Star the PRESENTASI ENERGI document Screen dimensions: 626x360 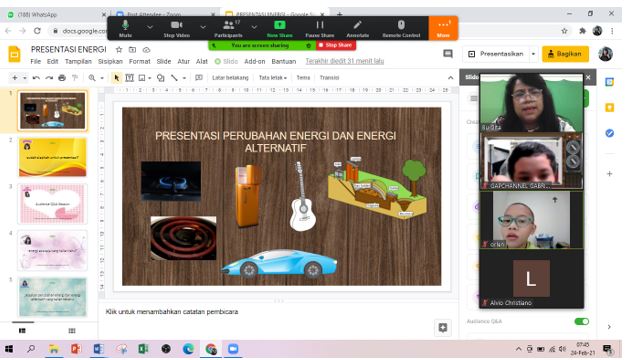click(x=119, y=49)
